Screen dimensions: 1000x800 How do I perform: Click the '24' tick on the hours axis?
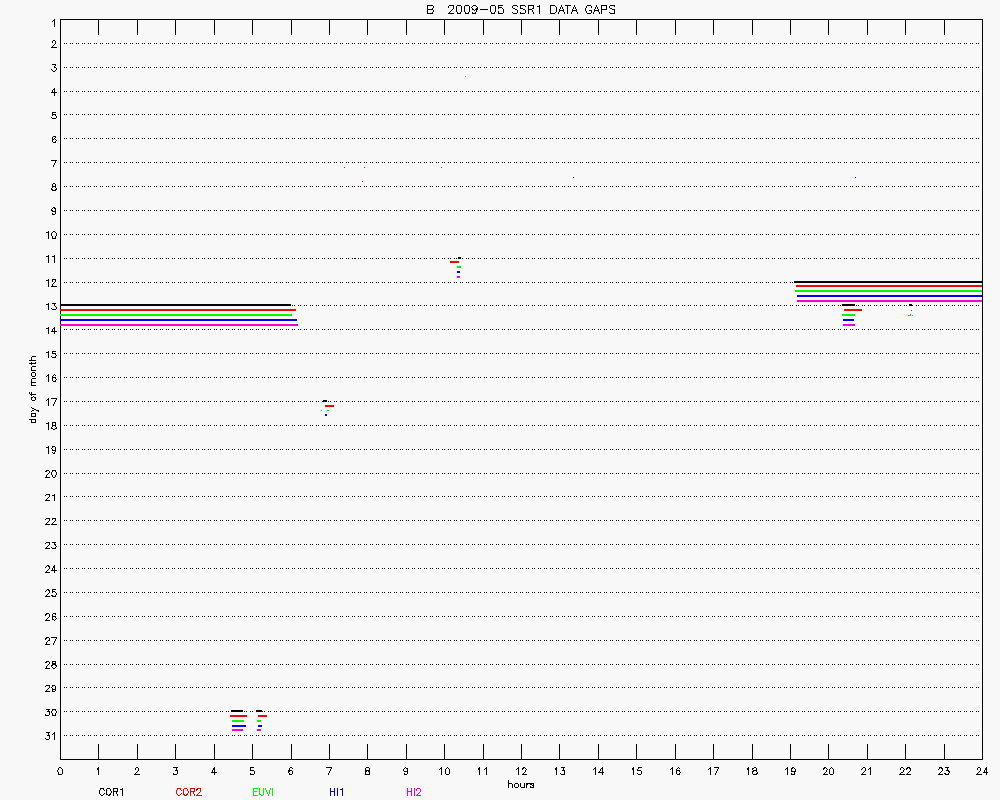(982, 771)
